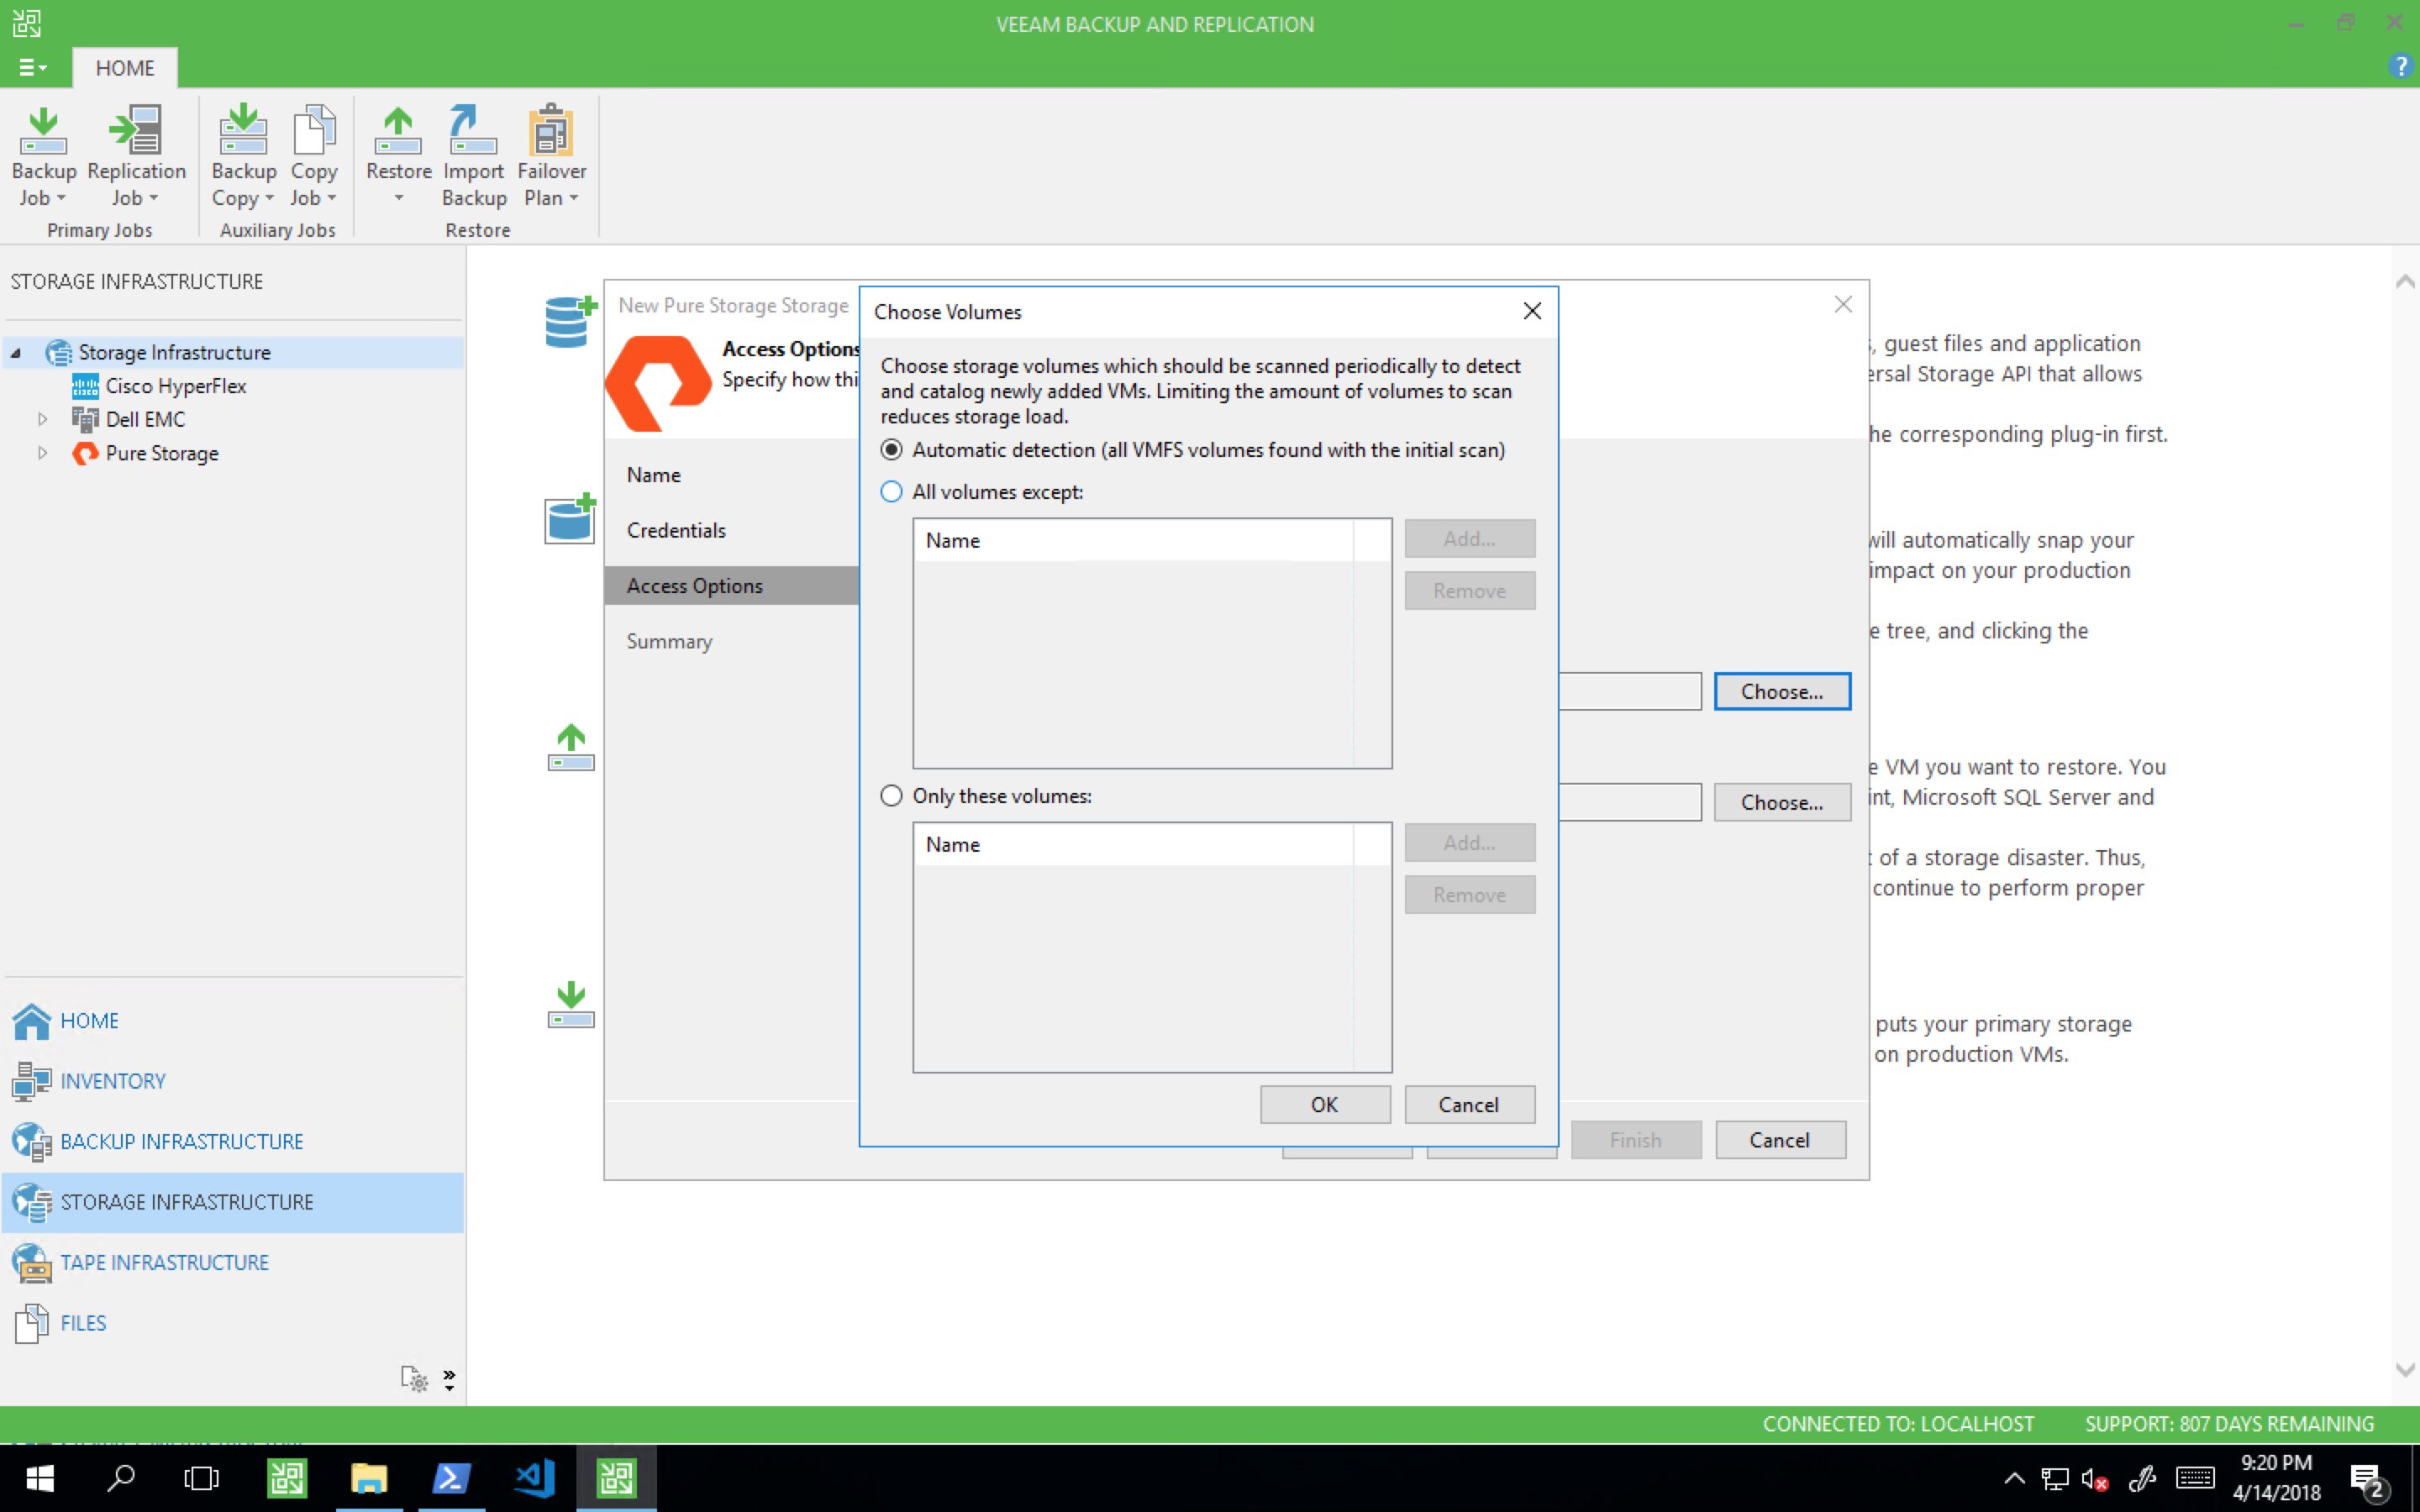Expand Dell EMC tree item
Screen dimensions: 2420x1512
[x=39, y=418]
